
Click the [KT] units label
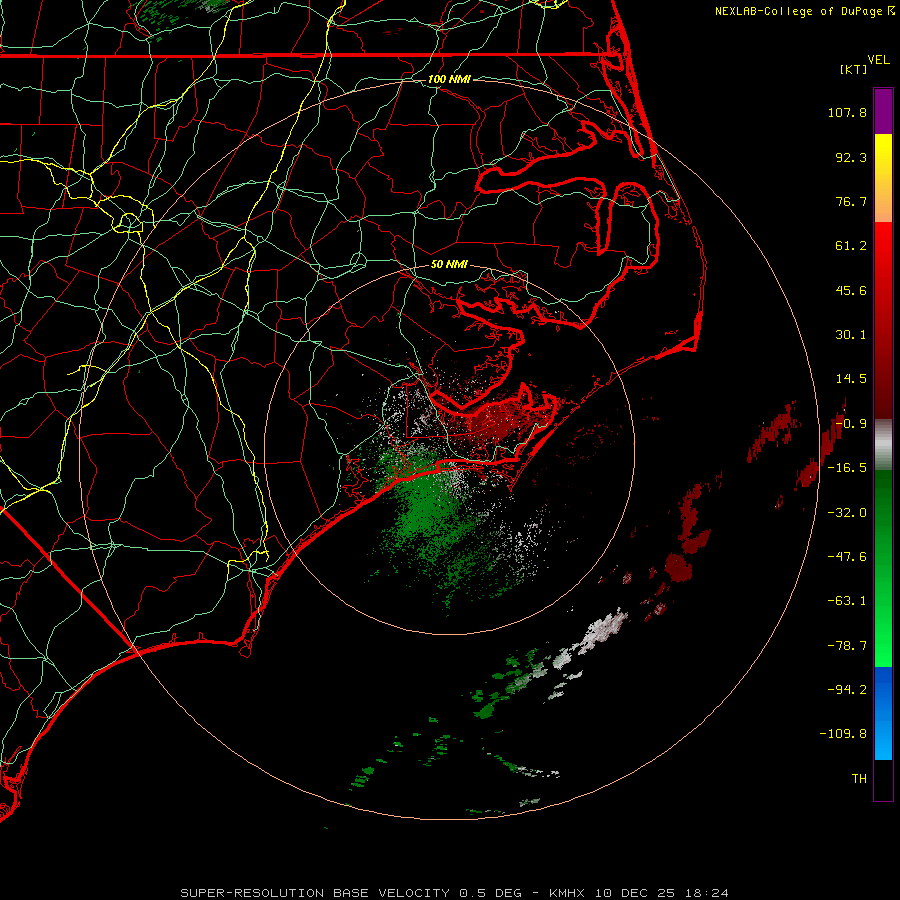(854, 69)
